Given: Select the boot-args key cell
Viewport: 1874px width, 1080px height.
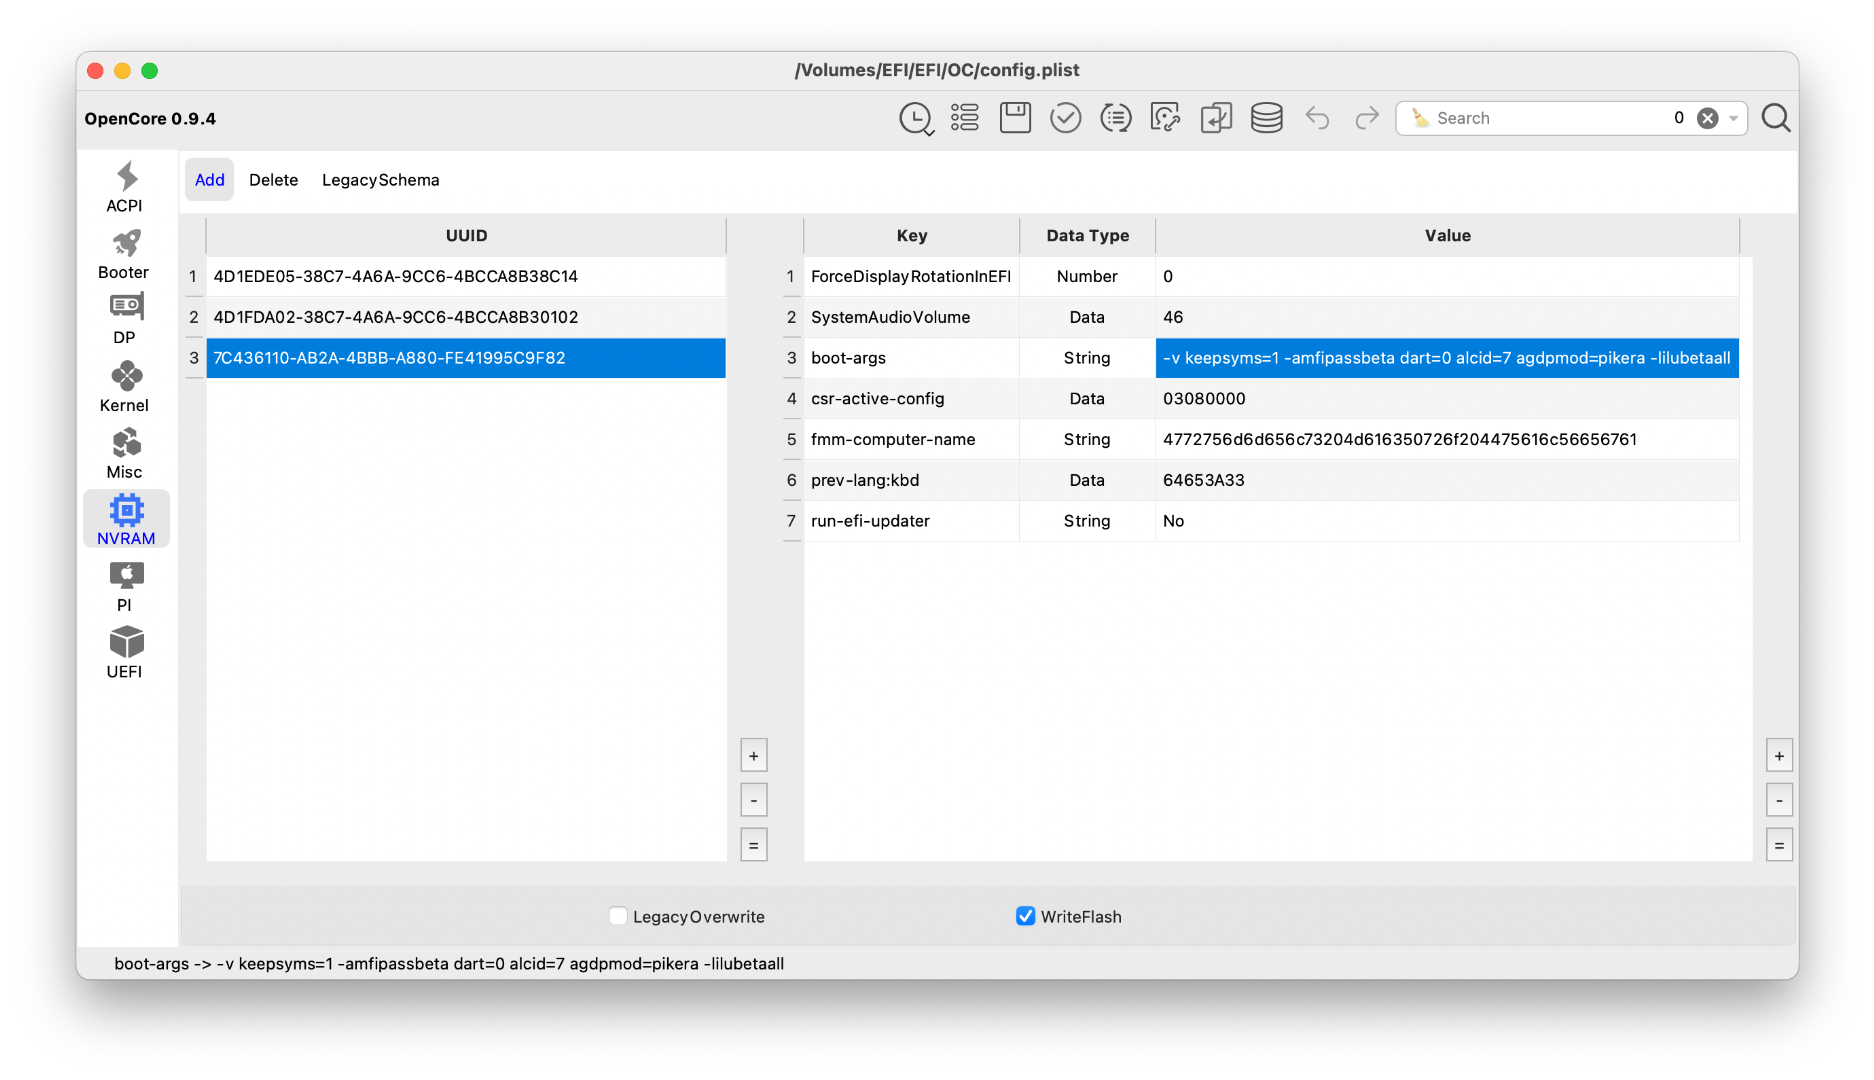Looking at the screenshot, I should [x=912, y=358].
